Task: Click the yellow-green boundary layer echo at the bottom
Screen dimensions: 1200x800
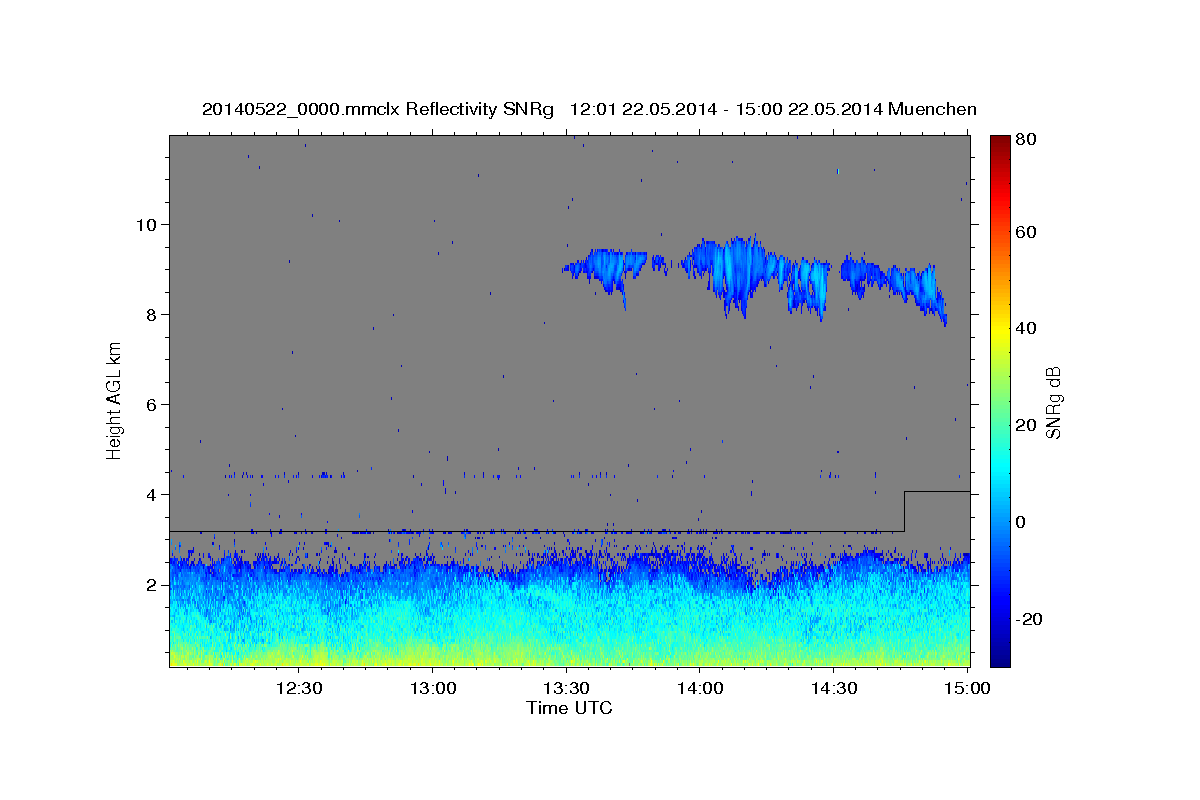Action: 569,655
